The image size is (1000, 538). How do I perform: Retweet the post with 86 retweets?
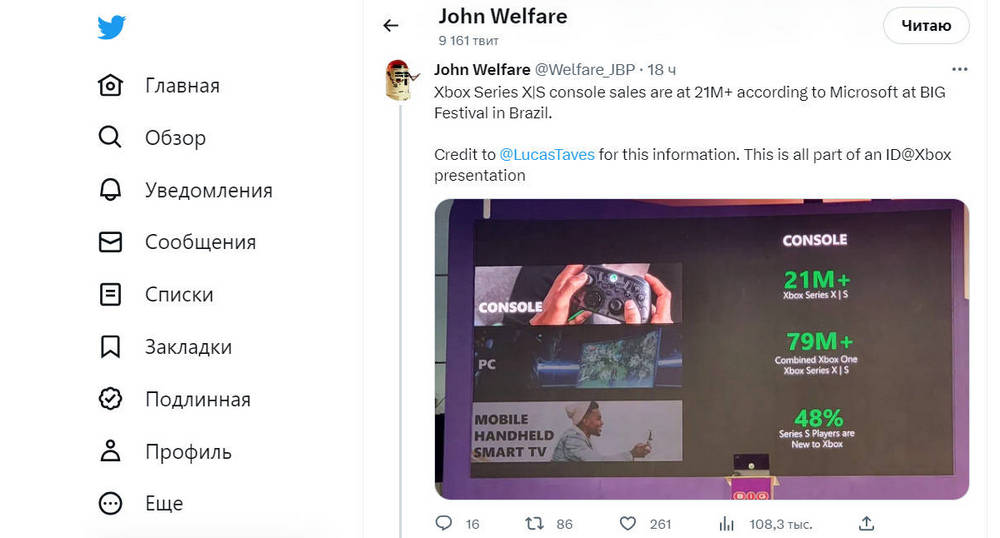click(534, 524)
